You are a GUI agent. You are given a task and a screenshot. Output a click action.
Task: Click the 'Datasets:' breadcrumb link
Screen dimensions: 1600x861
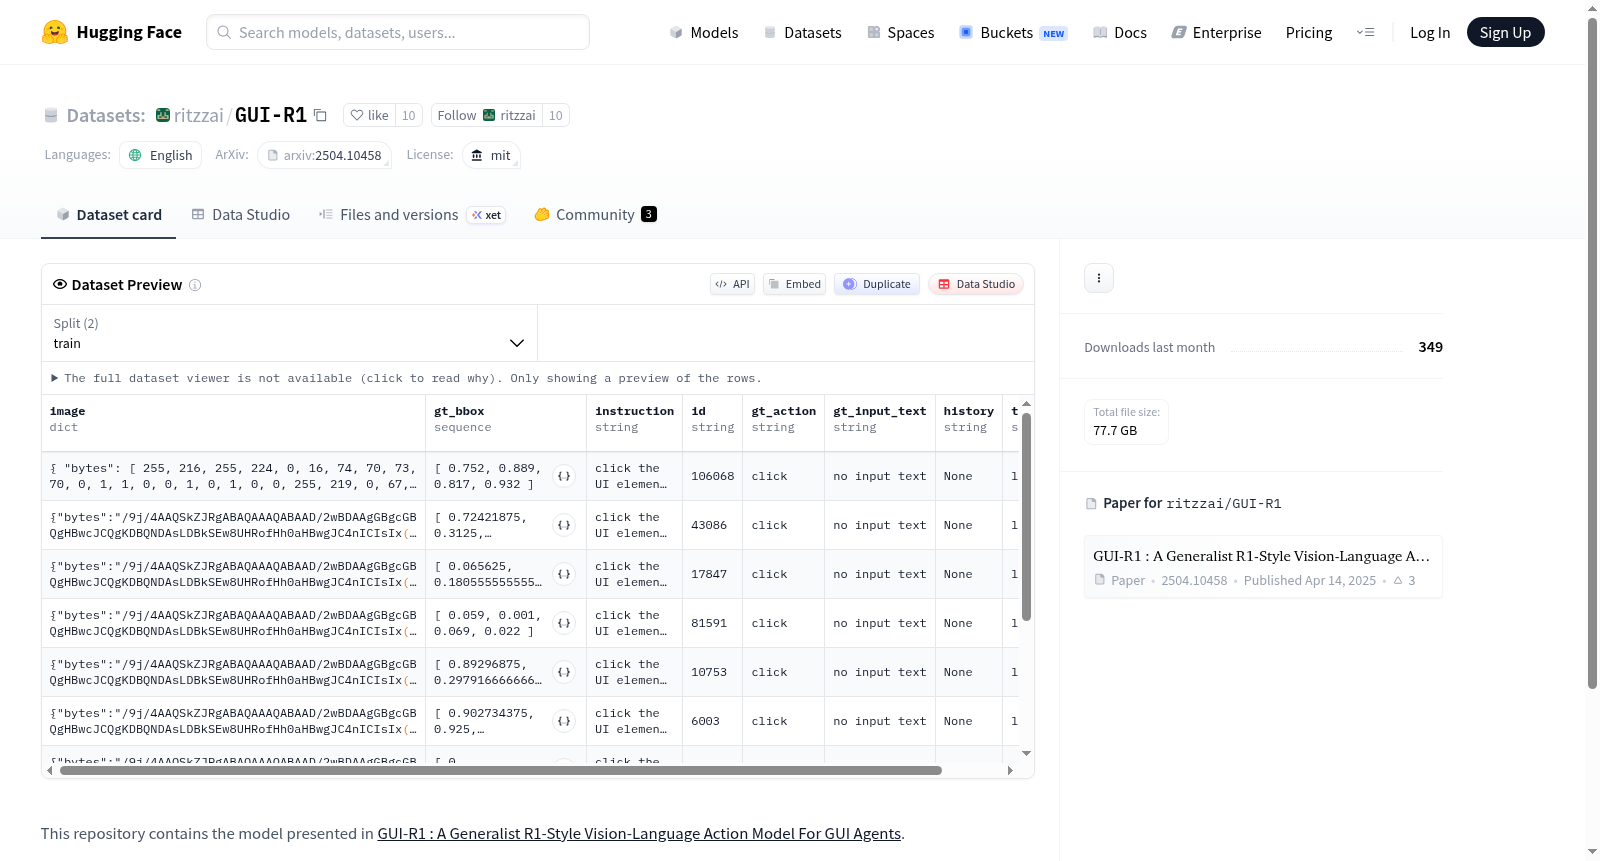(106, 115)
